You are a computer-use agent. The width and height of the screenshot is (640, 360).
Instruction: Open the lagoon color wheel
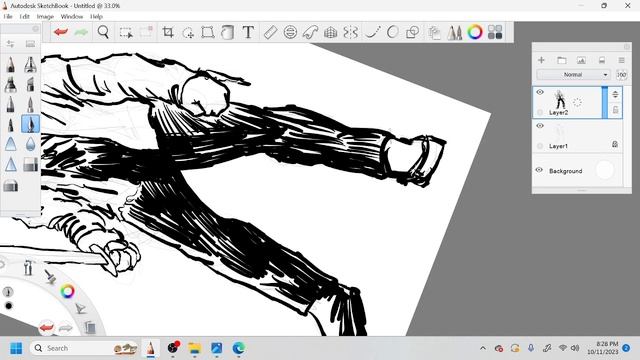pos(67,291)
